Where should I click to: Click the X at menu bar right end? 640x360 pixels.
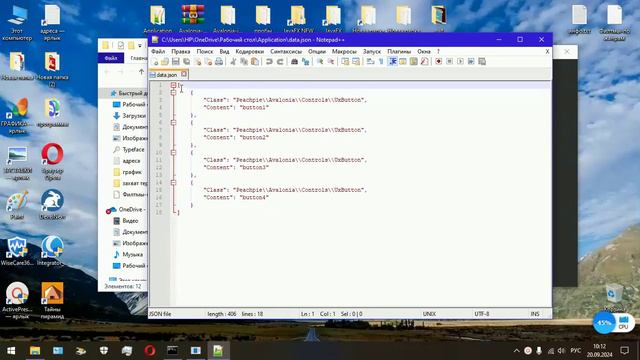tap(547, 51)
